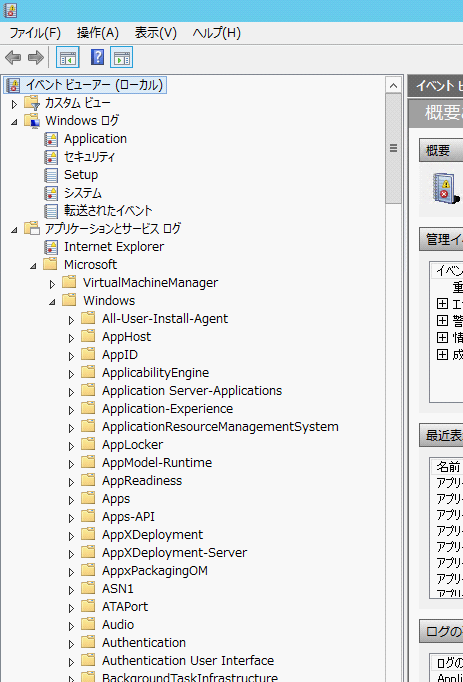Open the ヘルプ(H) menu
The width and height of the screenshot is (463, 682).
click(217, 33)
